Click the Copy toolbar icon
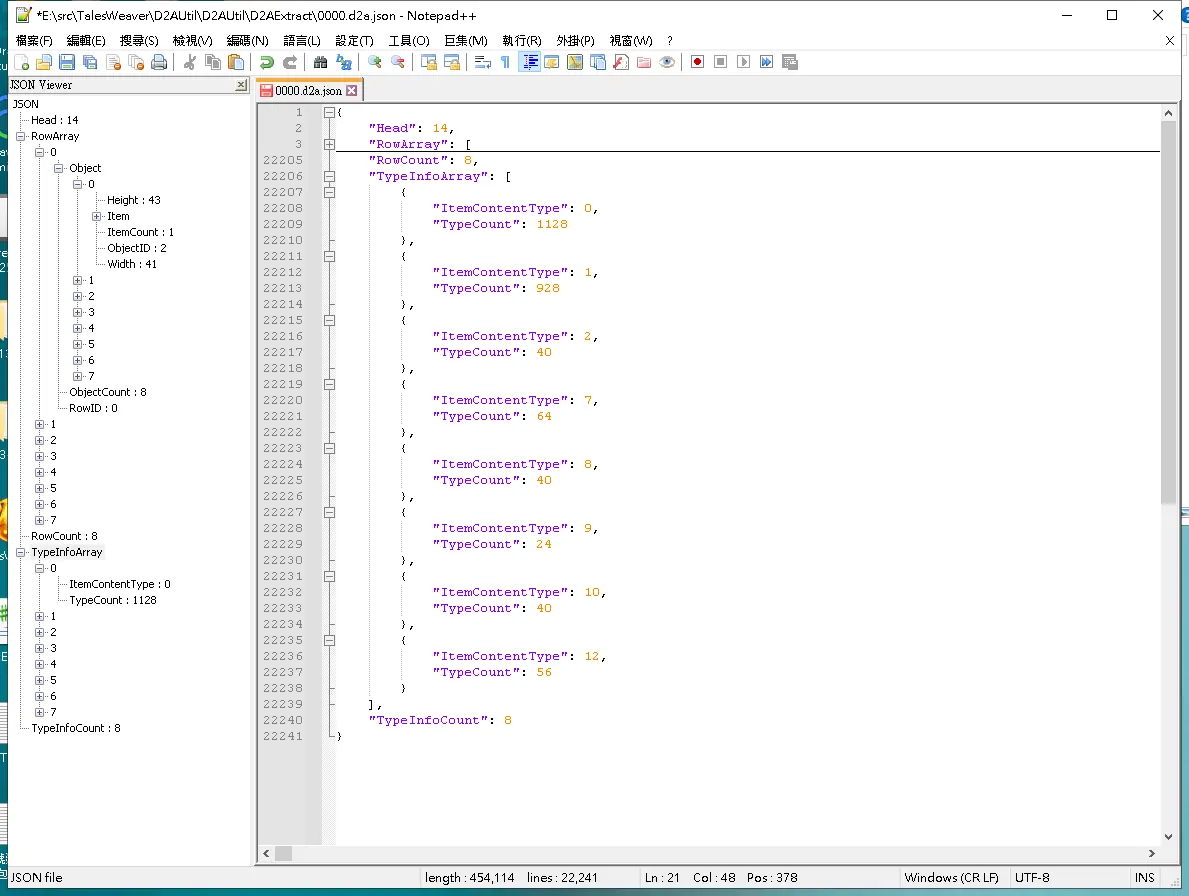Screen dimensions: 1189x896 [x=213, y=62]
